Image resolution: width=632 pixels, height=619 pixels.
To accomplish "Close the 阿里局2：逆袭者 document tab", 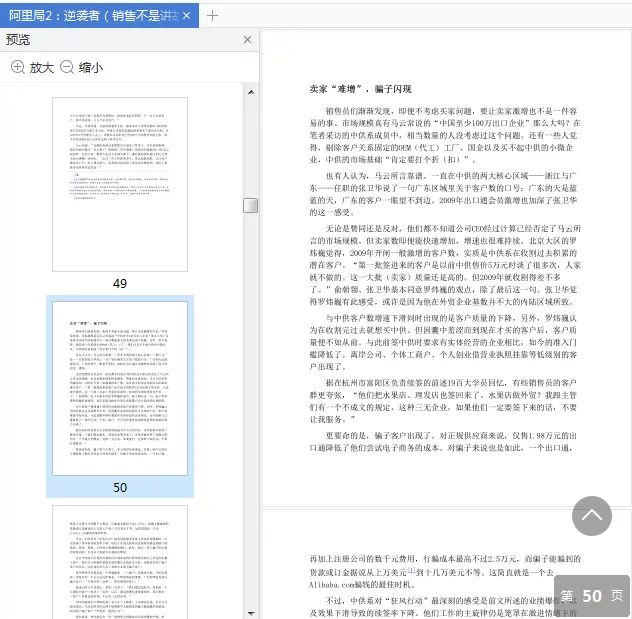I will click(186, 16).
